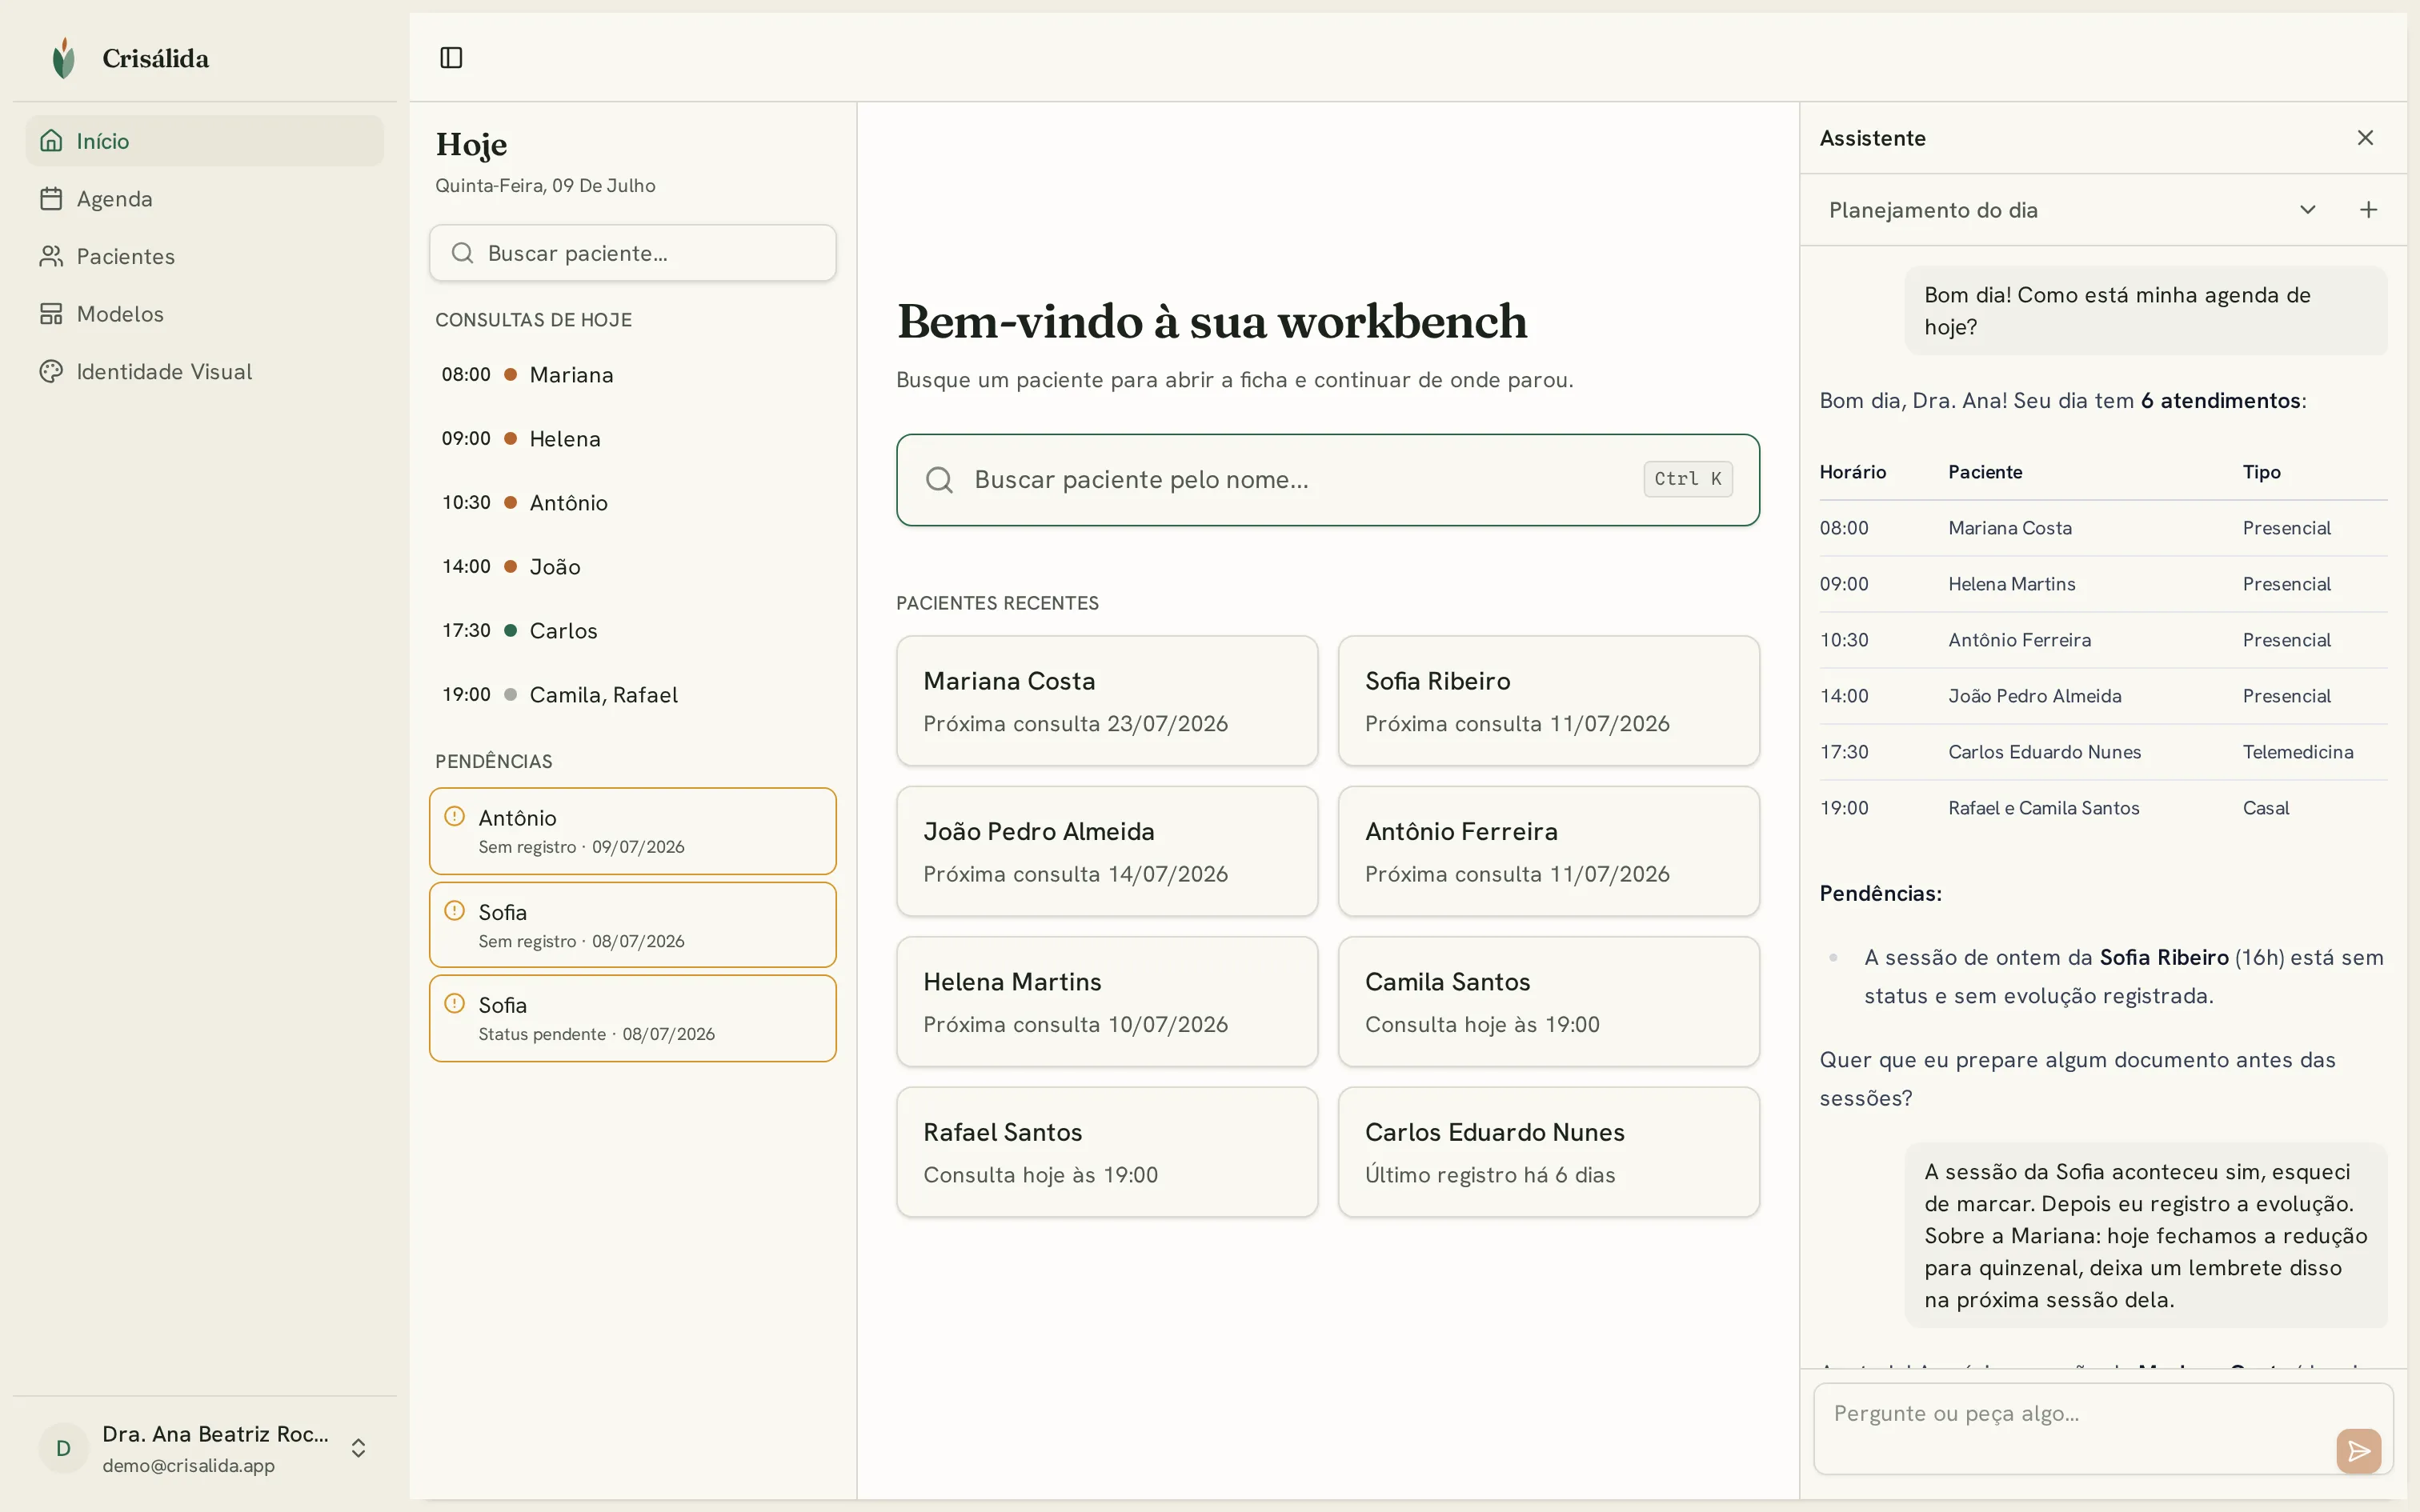Viewport: 2420px width, 1512px height.
Task: Toggle the sidebar panel icon
Action: pos(451,58)
